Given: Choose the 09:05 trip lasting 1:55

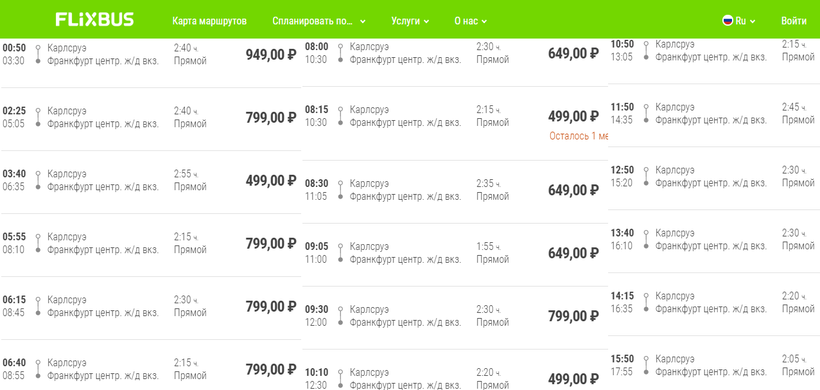Looking at the screenshot, I should [x=454, y=253].
